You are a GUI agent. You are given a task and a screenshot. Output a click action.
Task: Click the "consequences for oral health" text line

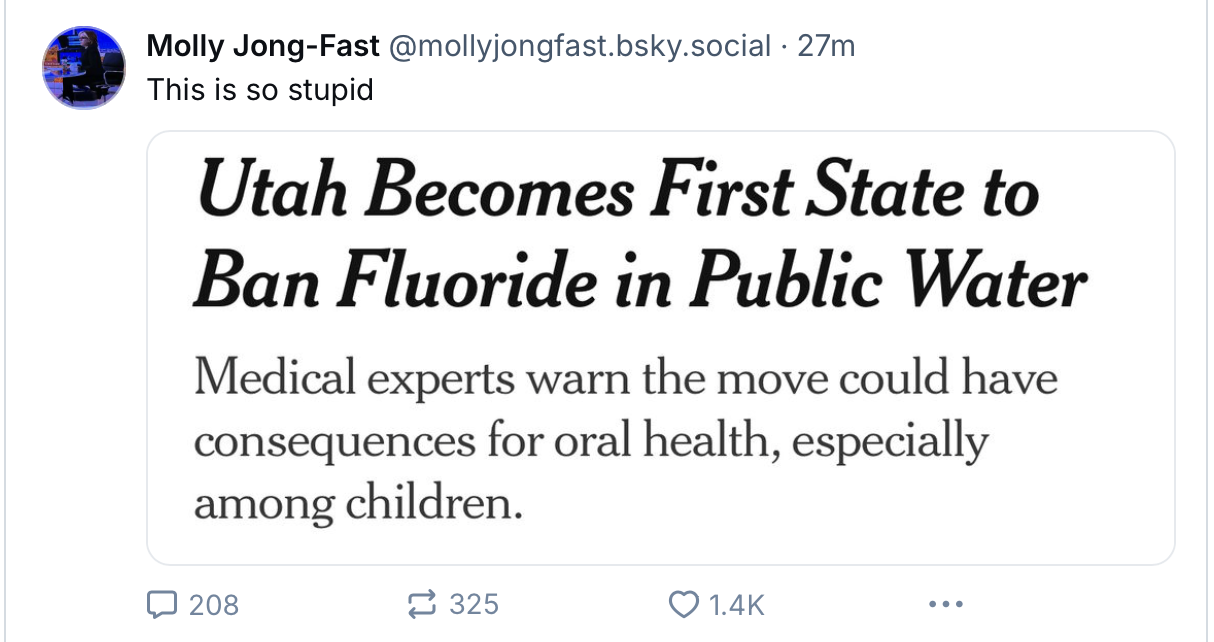482,441
